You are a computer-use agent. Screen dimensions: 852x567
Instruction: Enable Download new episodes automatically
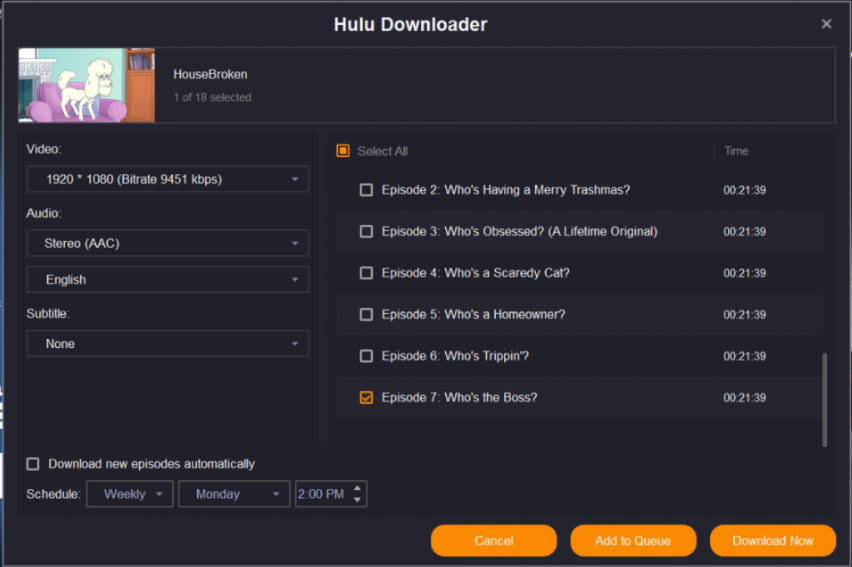(33, 464)
